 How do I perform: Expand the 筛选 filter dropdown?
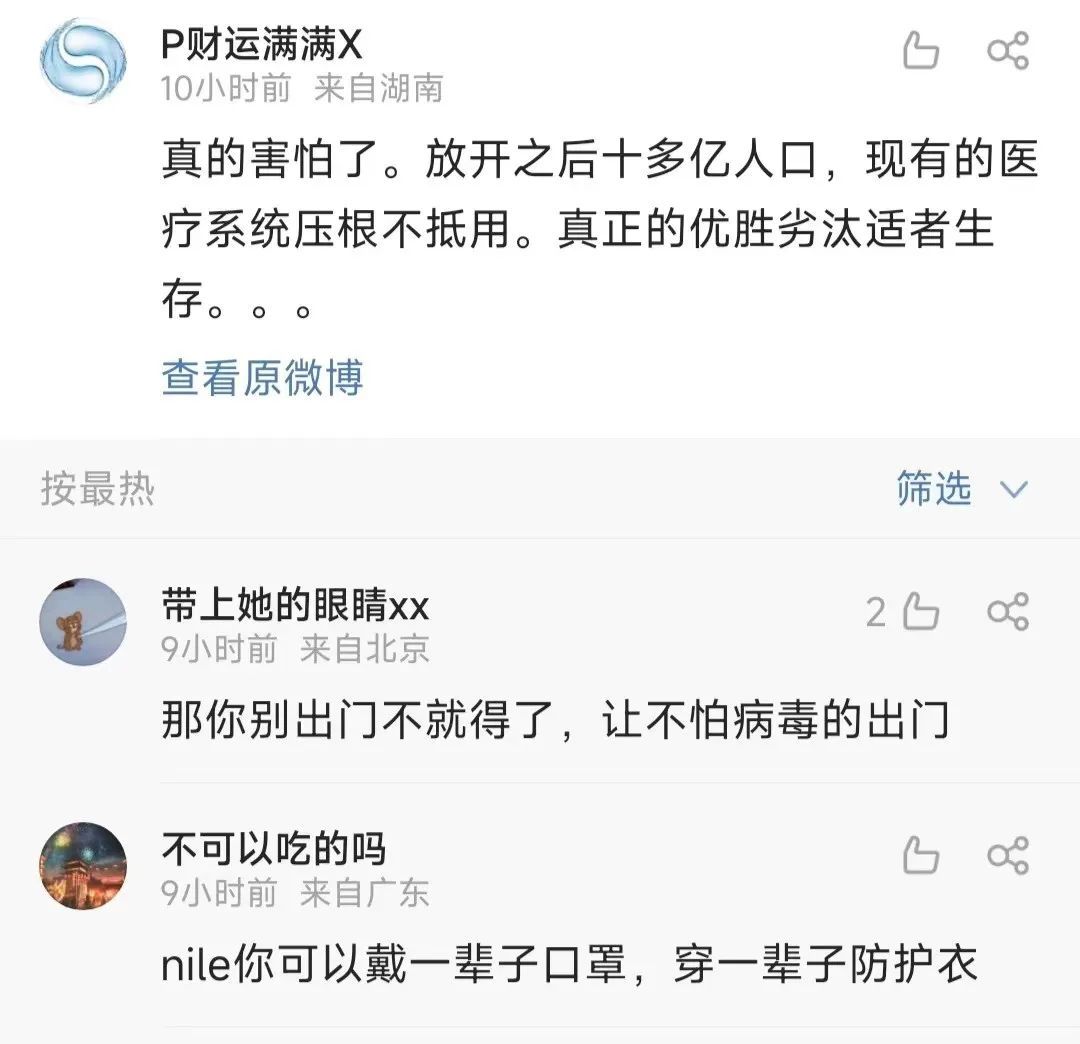[934, 489]
